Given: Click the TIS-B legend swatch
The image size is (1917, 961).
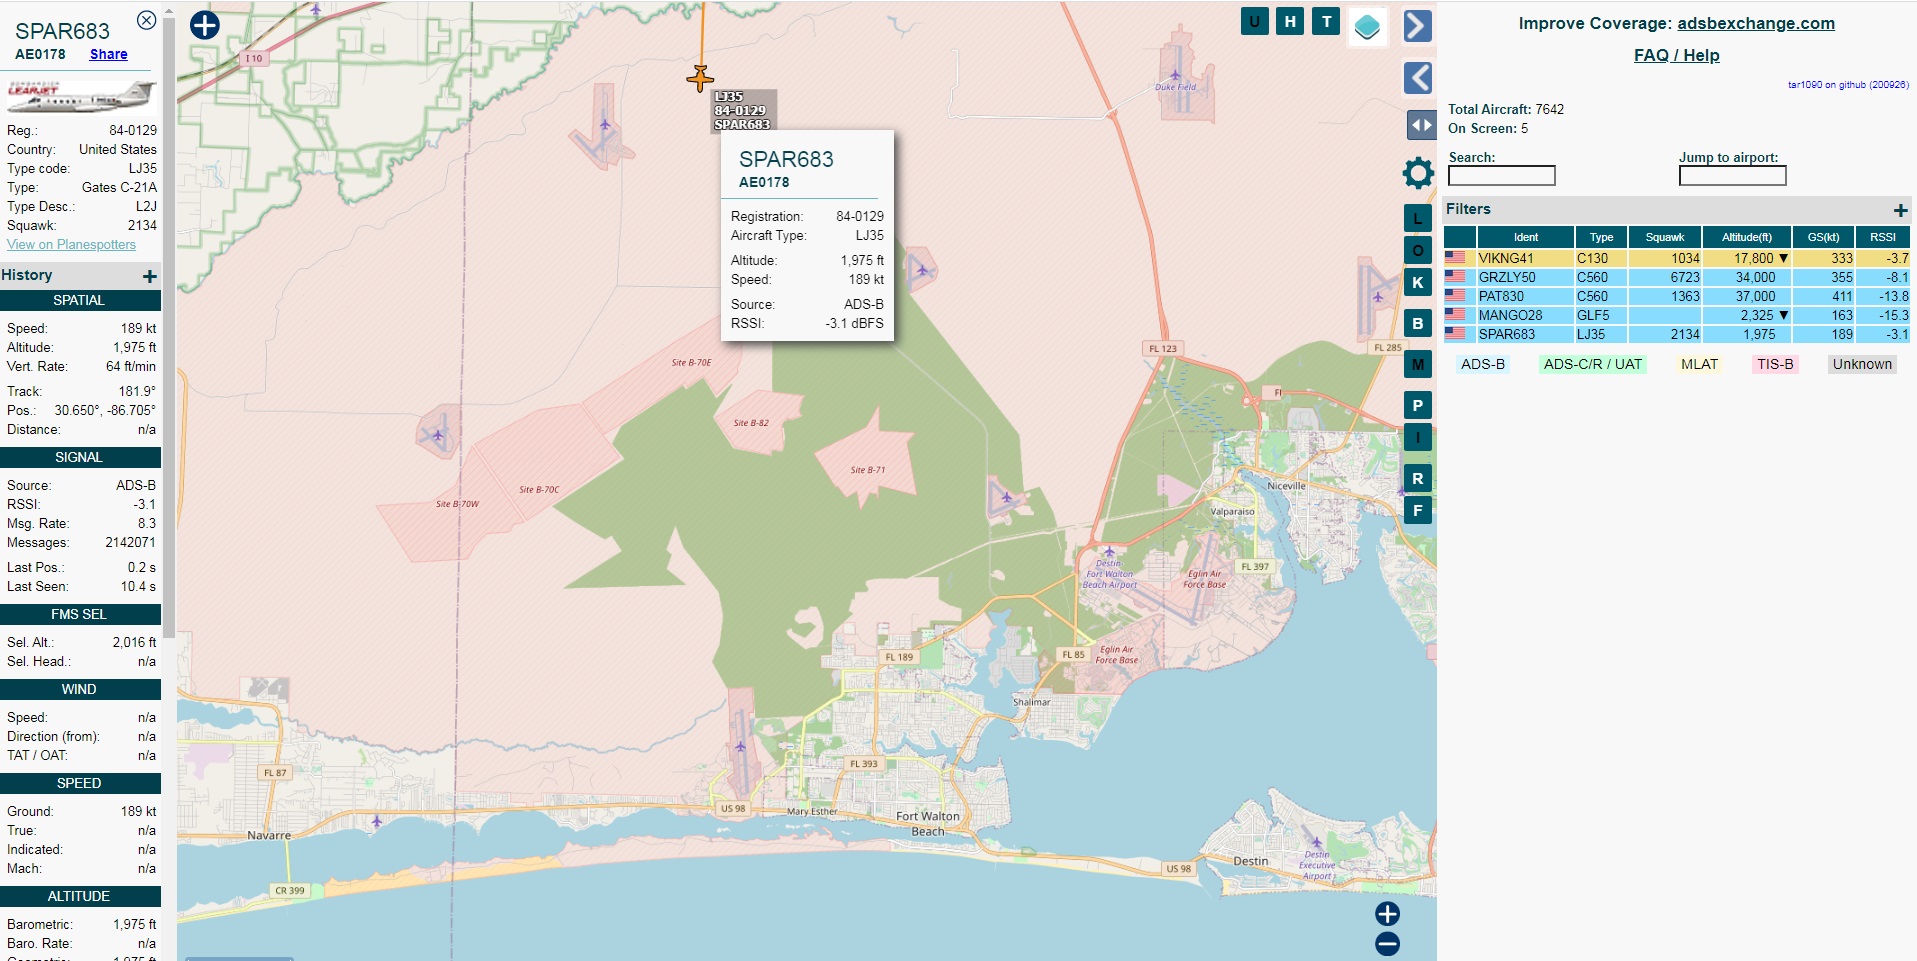Looking at the screenshot, I should (x=1775, y=364).
